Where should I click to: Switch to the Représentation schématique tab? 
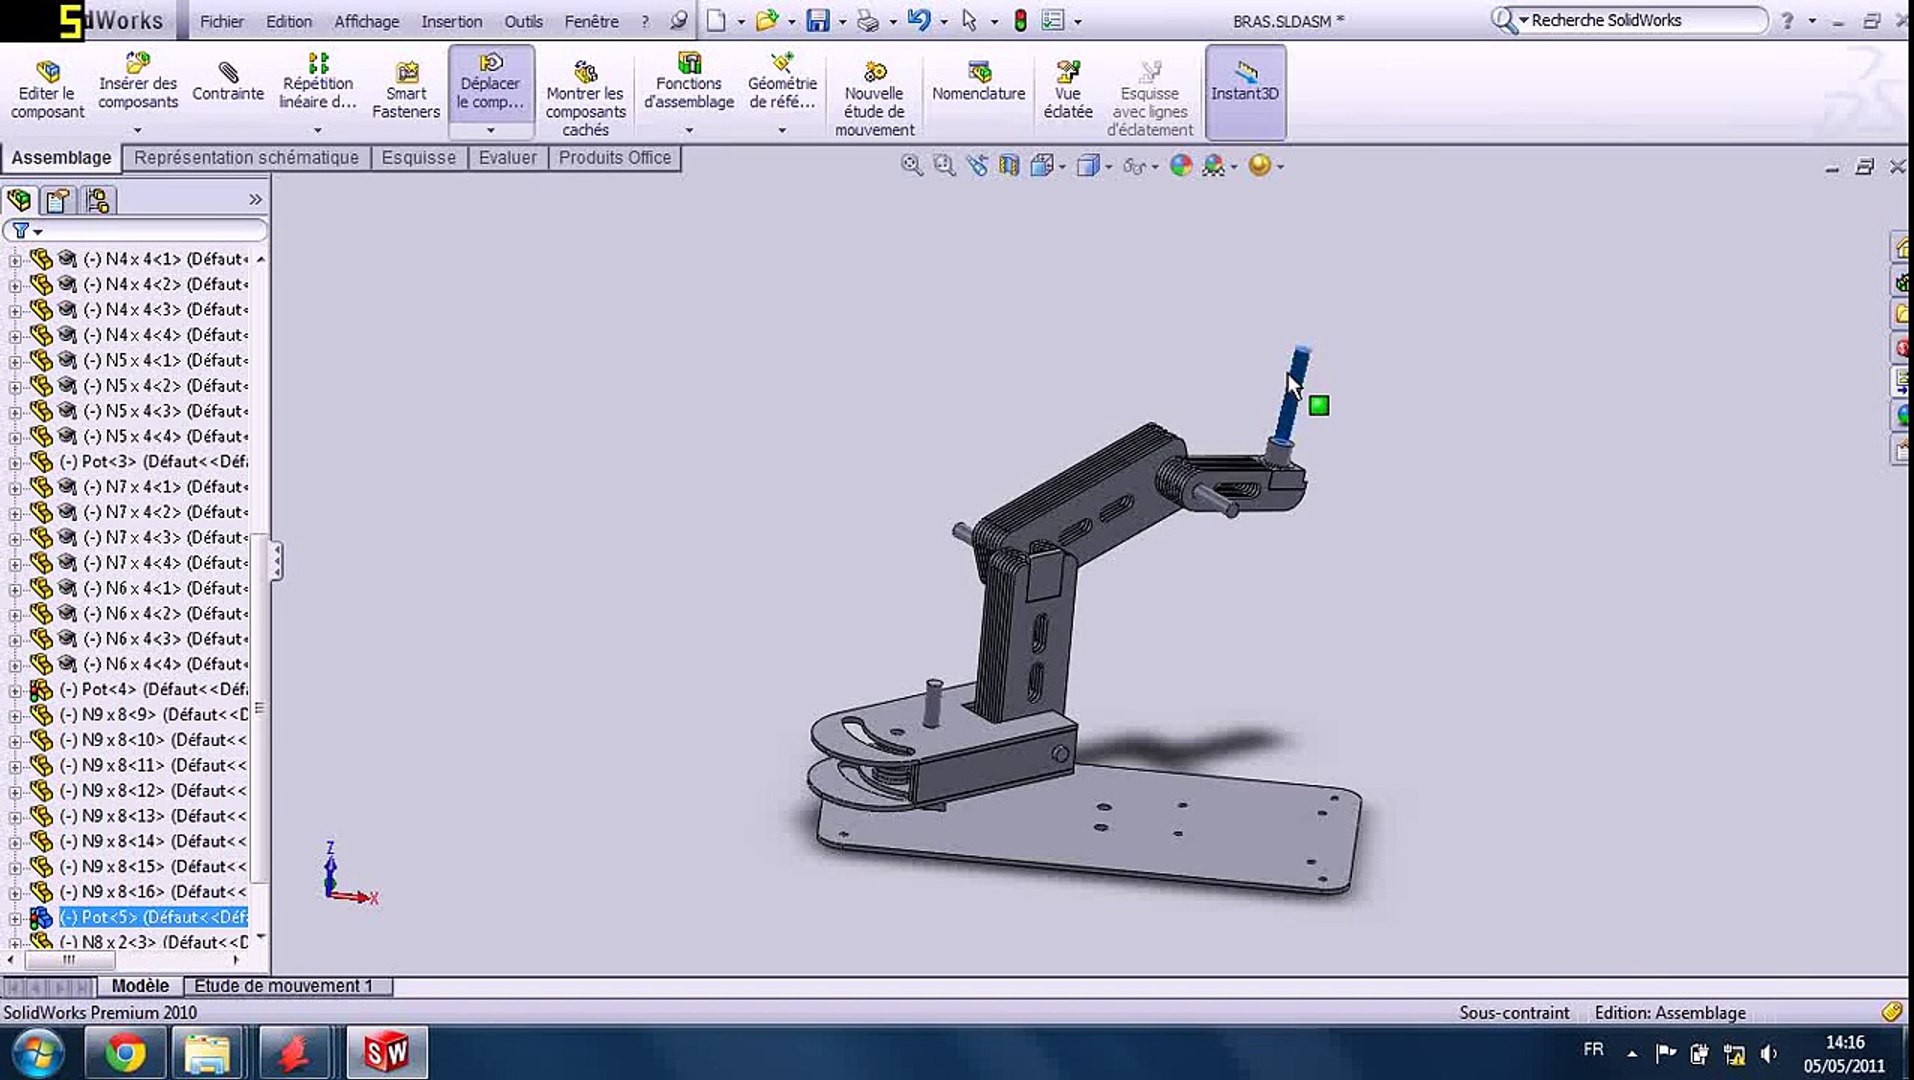pos(246,157)
